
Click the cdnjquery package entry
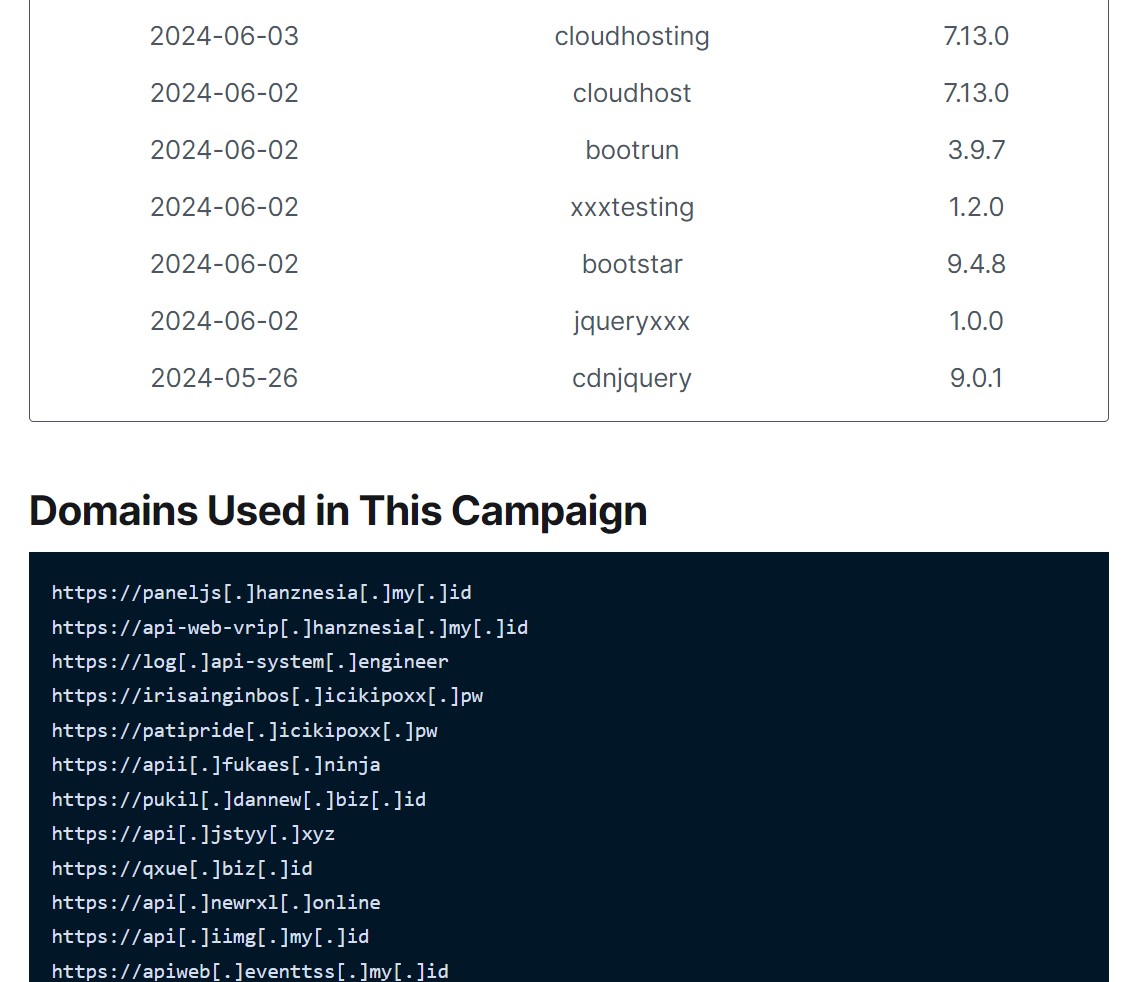click(x=632, y=378)
